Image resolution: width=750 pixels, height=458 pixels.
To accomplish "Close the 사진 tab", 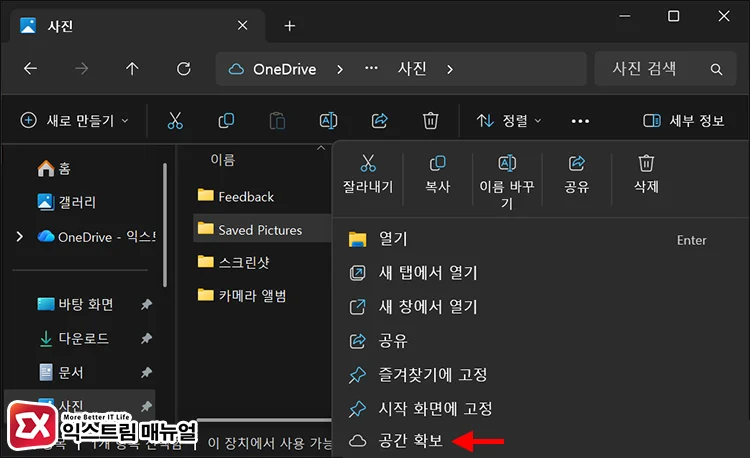I will [x=243, y=25].
